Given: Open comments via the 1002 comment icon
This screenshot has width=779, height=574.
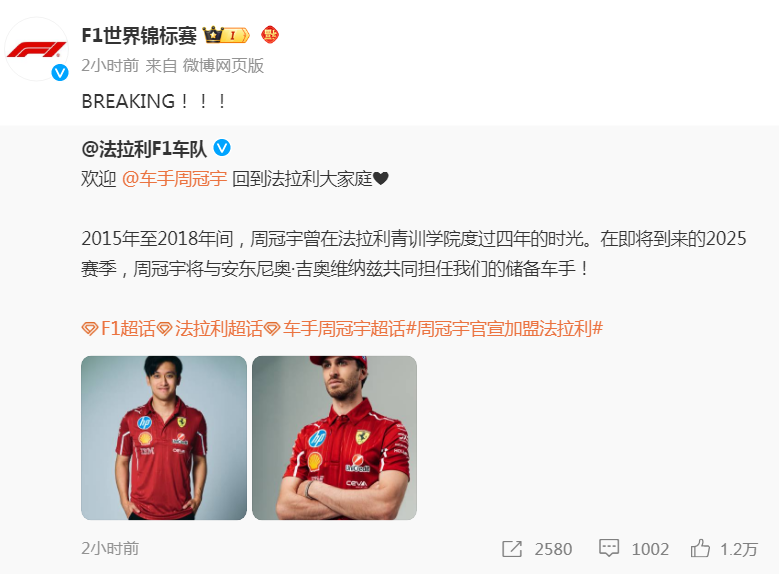Looking at the screenshot, I should [x=609, y=549].
